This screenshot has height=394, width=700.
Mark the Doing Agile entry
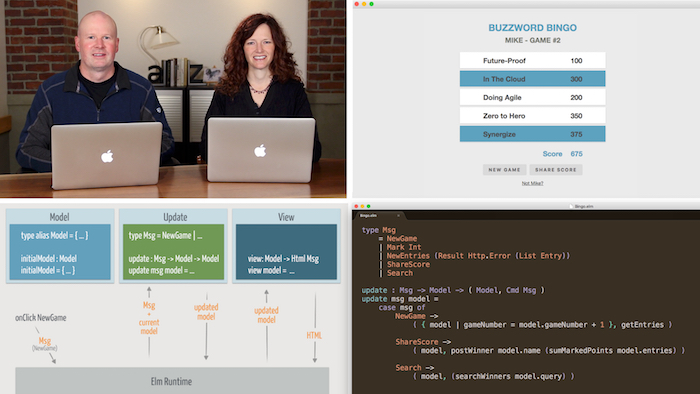[533, 97]
